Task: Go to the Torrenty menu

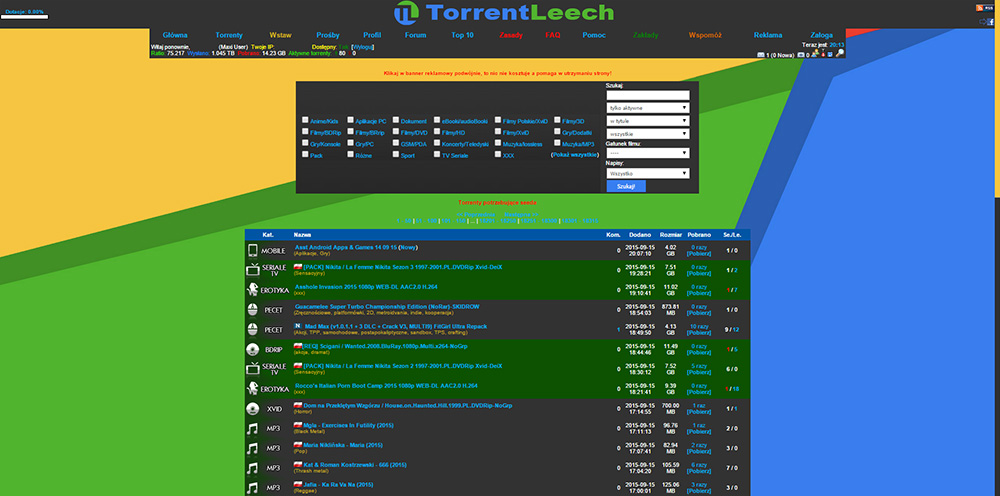Action: point(229,35)
